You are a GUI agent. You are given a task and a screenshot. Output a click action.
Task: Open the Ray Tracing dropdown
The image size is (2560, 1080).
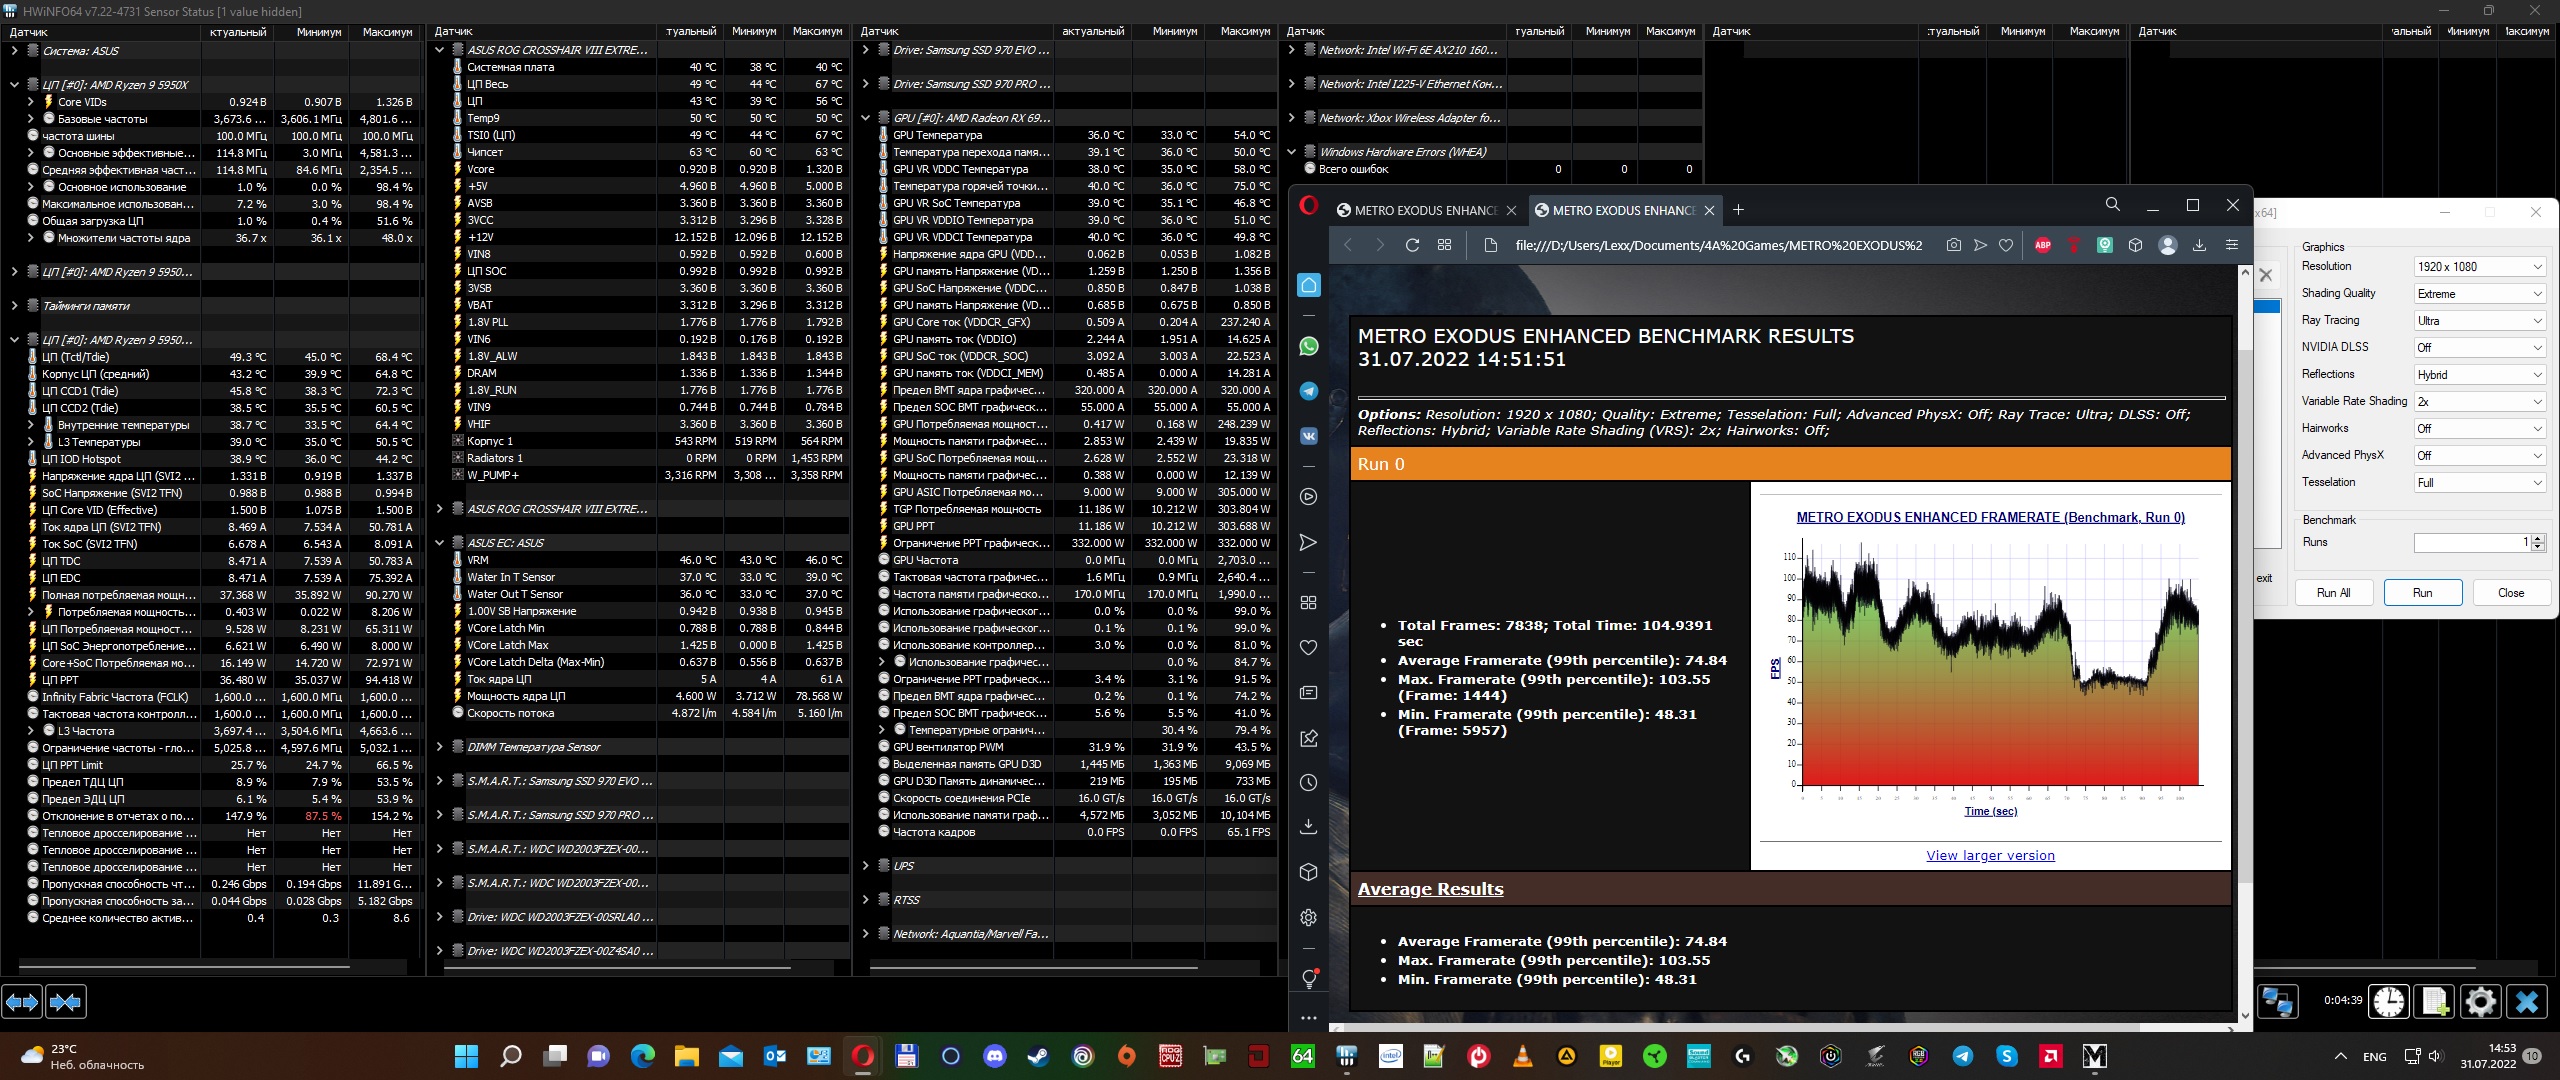2479,321
